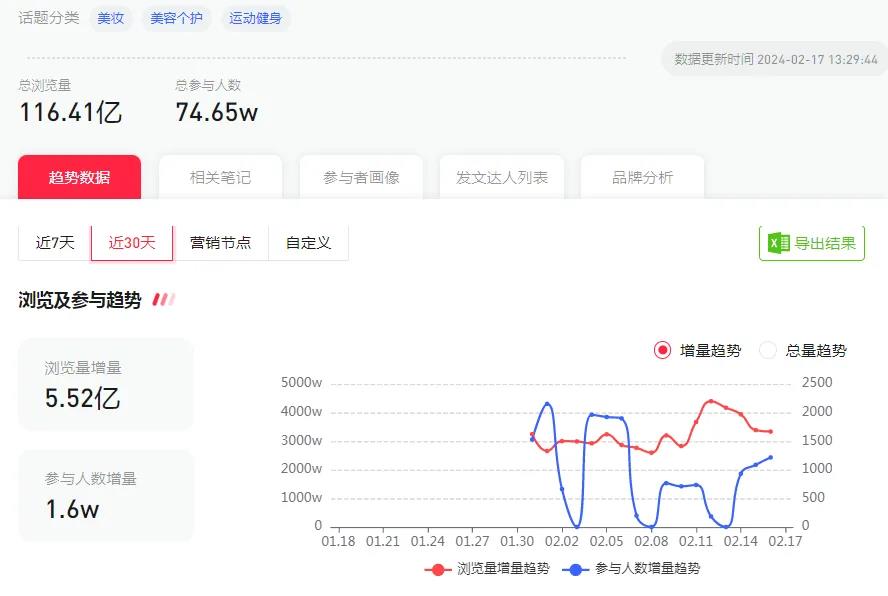Select the 增量趋势 radio button

(x=663, y=351)
